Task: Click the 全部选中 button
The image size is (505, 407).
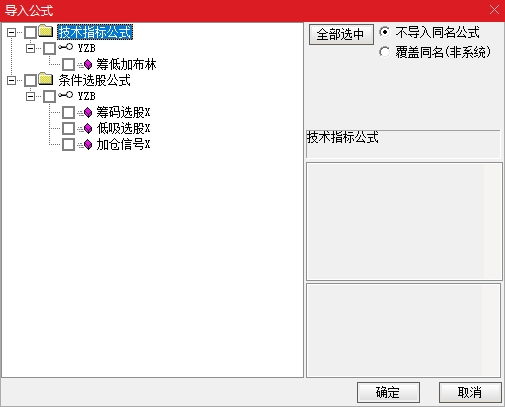Action: [341, 34]
